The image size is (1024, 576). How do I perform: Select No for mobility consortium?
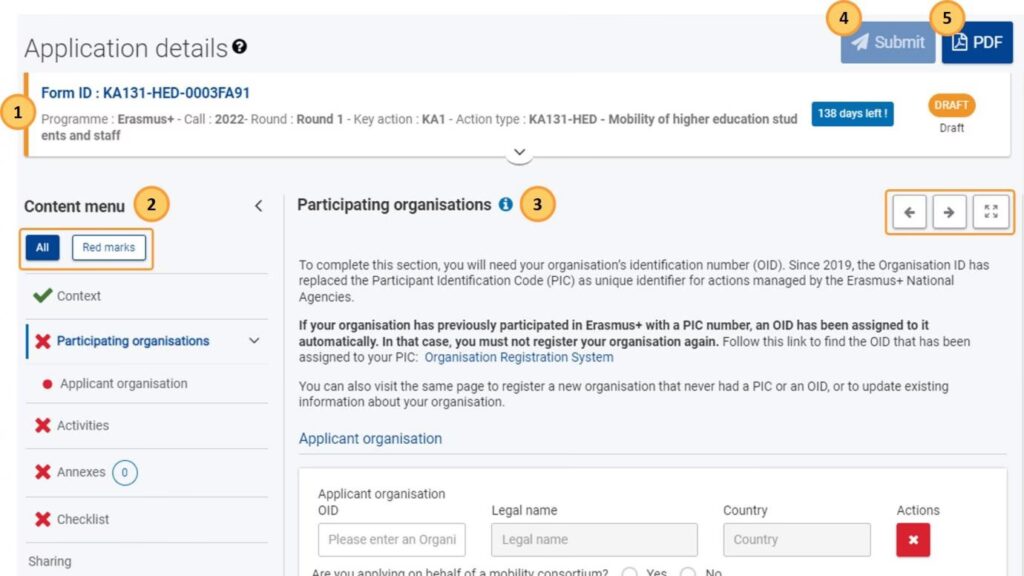688,573
